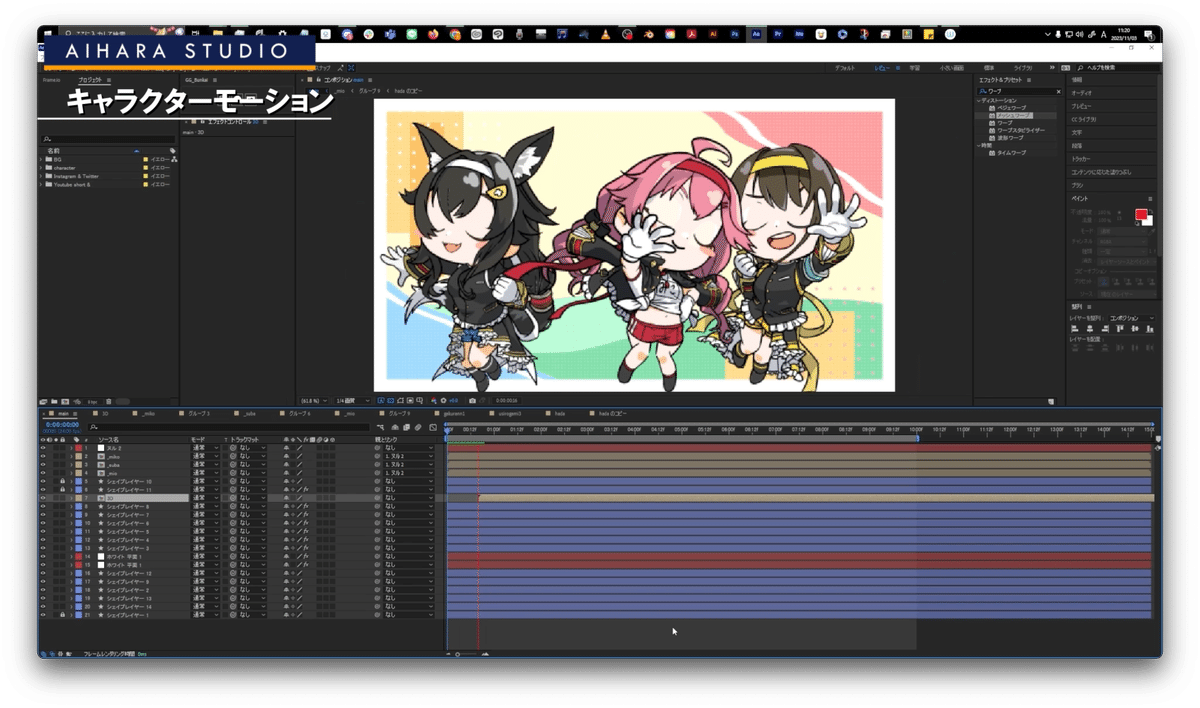Open track matte dropdown for _miko layer

252,456
